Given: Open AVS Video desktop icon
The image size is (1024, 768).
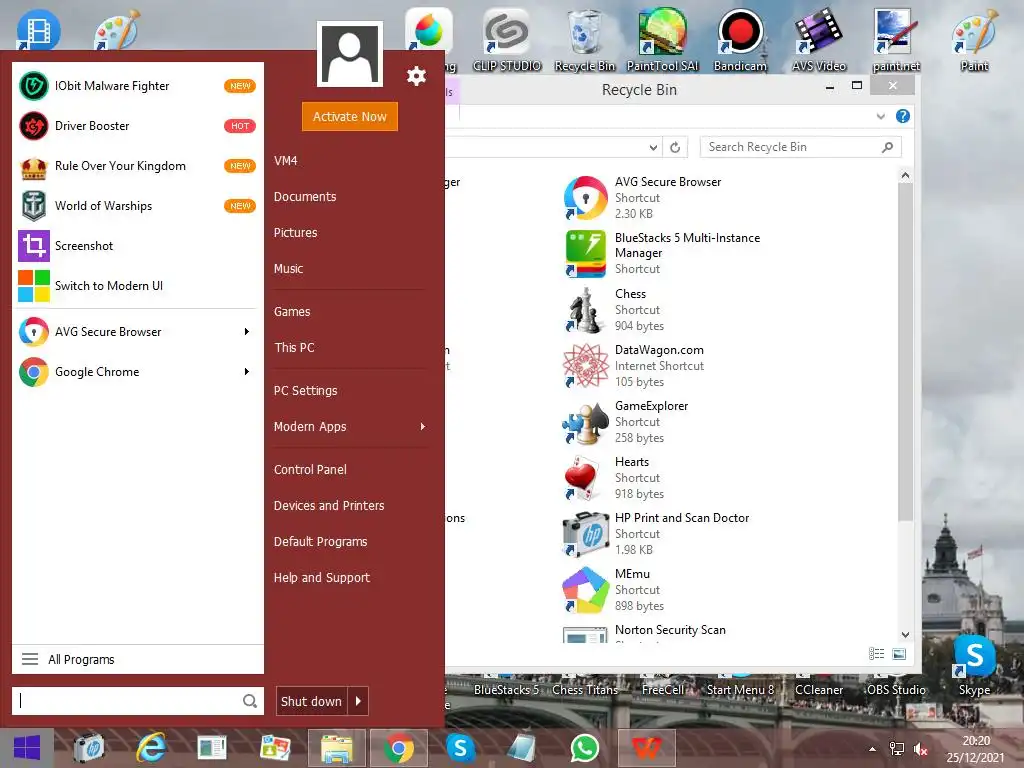Looking at the screenshot, I should point(818,40).
